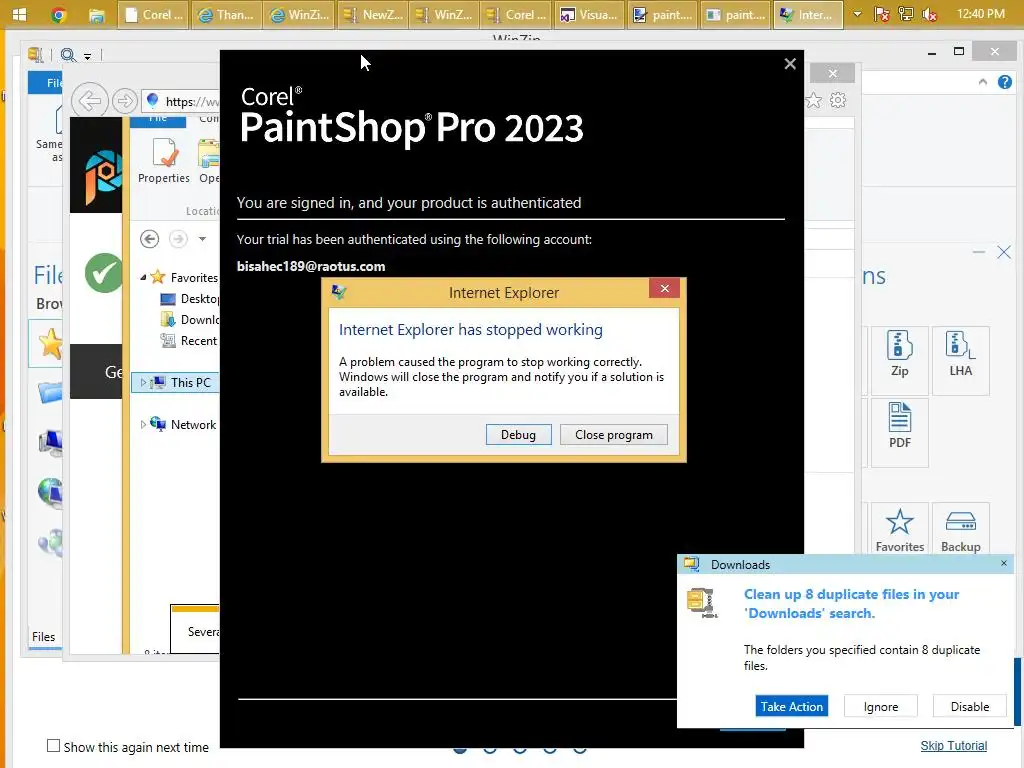Close the PaintShop Pro 2023 splash window
The image size is (1024, 768).
pyautogui.click(x=790, y=64)
